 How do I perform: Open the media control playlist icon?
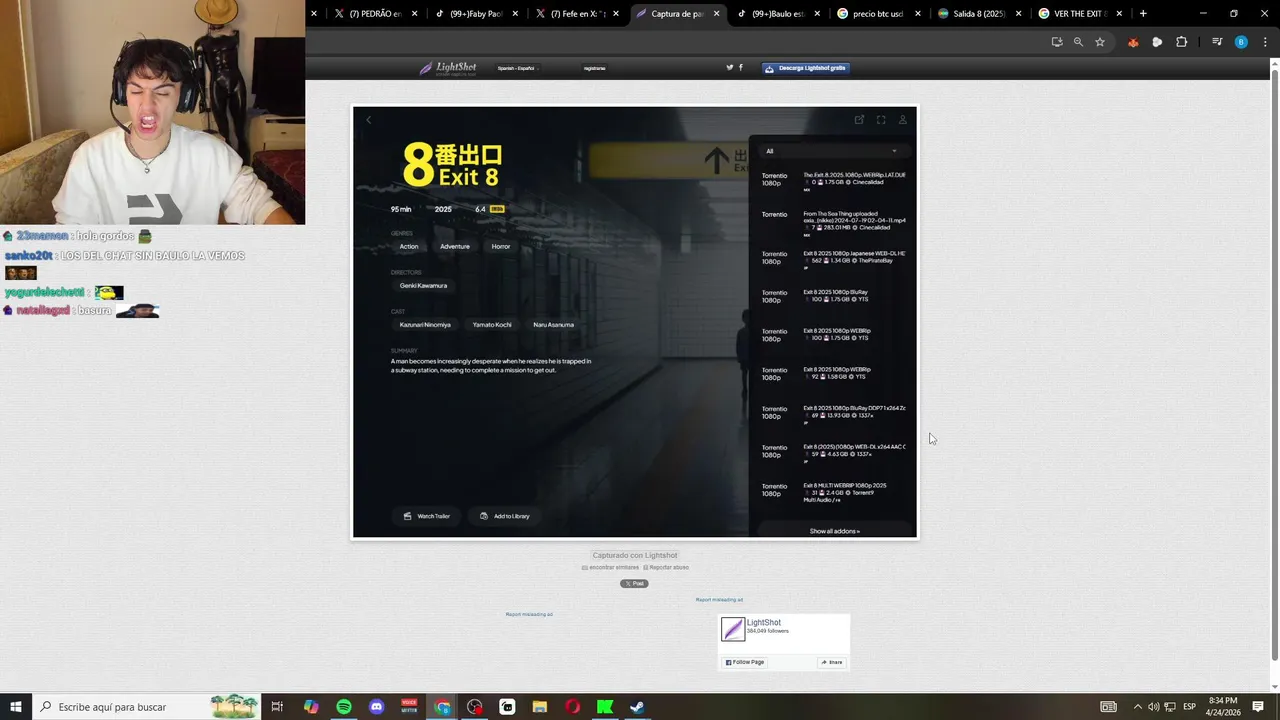1217,42
